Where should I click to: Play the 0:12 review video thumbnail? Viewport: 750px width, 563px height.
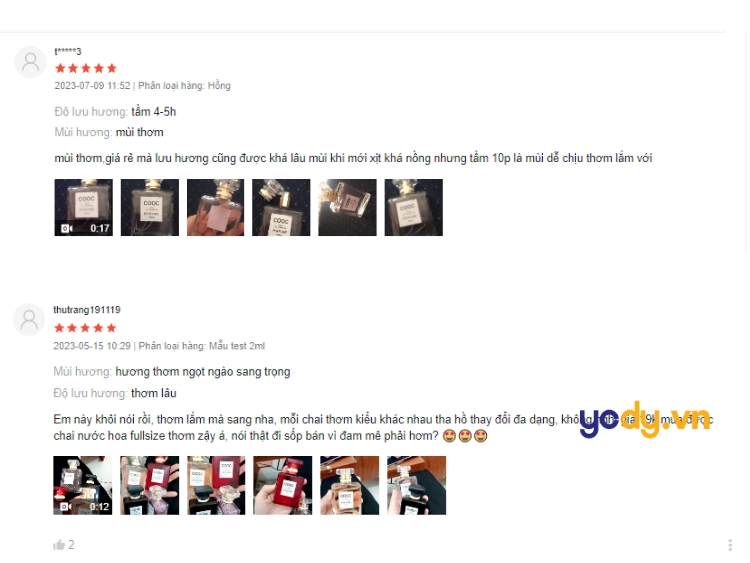pyautogui.click(x=83, y=486)
